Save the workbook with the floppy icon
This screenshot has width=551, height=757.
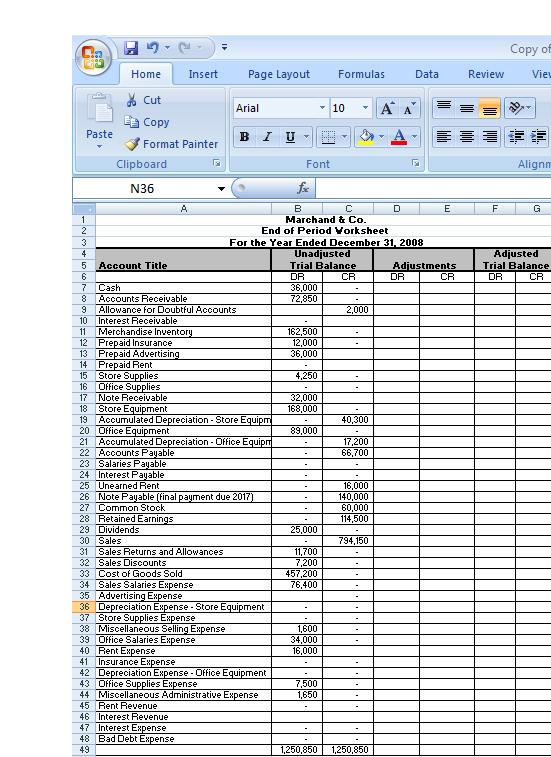[x=130, y=48]
